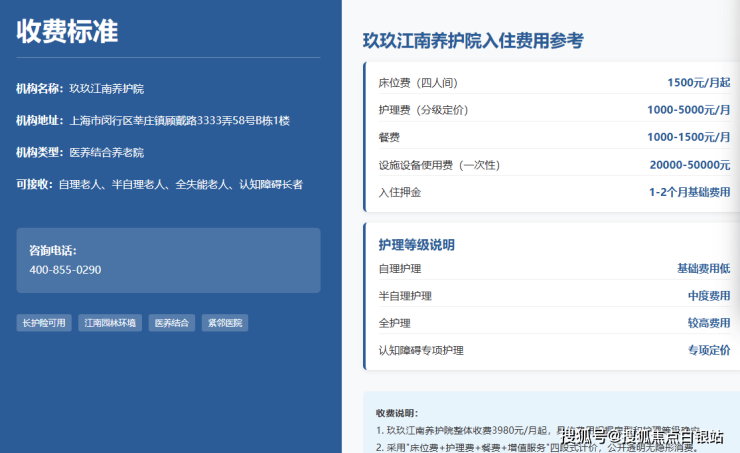Viewport: 740px width, 453px height.
Task: Click the 收费说明 heading
Action: (x=397, y=413)
